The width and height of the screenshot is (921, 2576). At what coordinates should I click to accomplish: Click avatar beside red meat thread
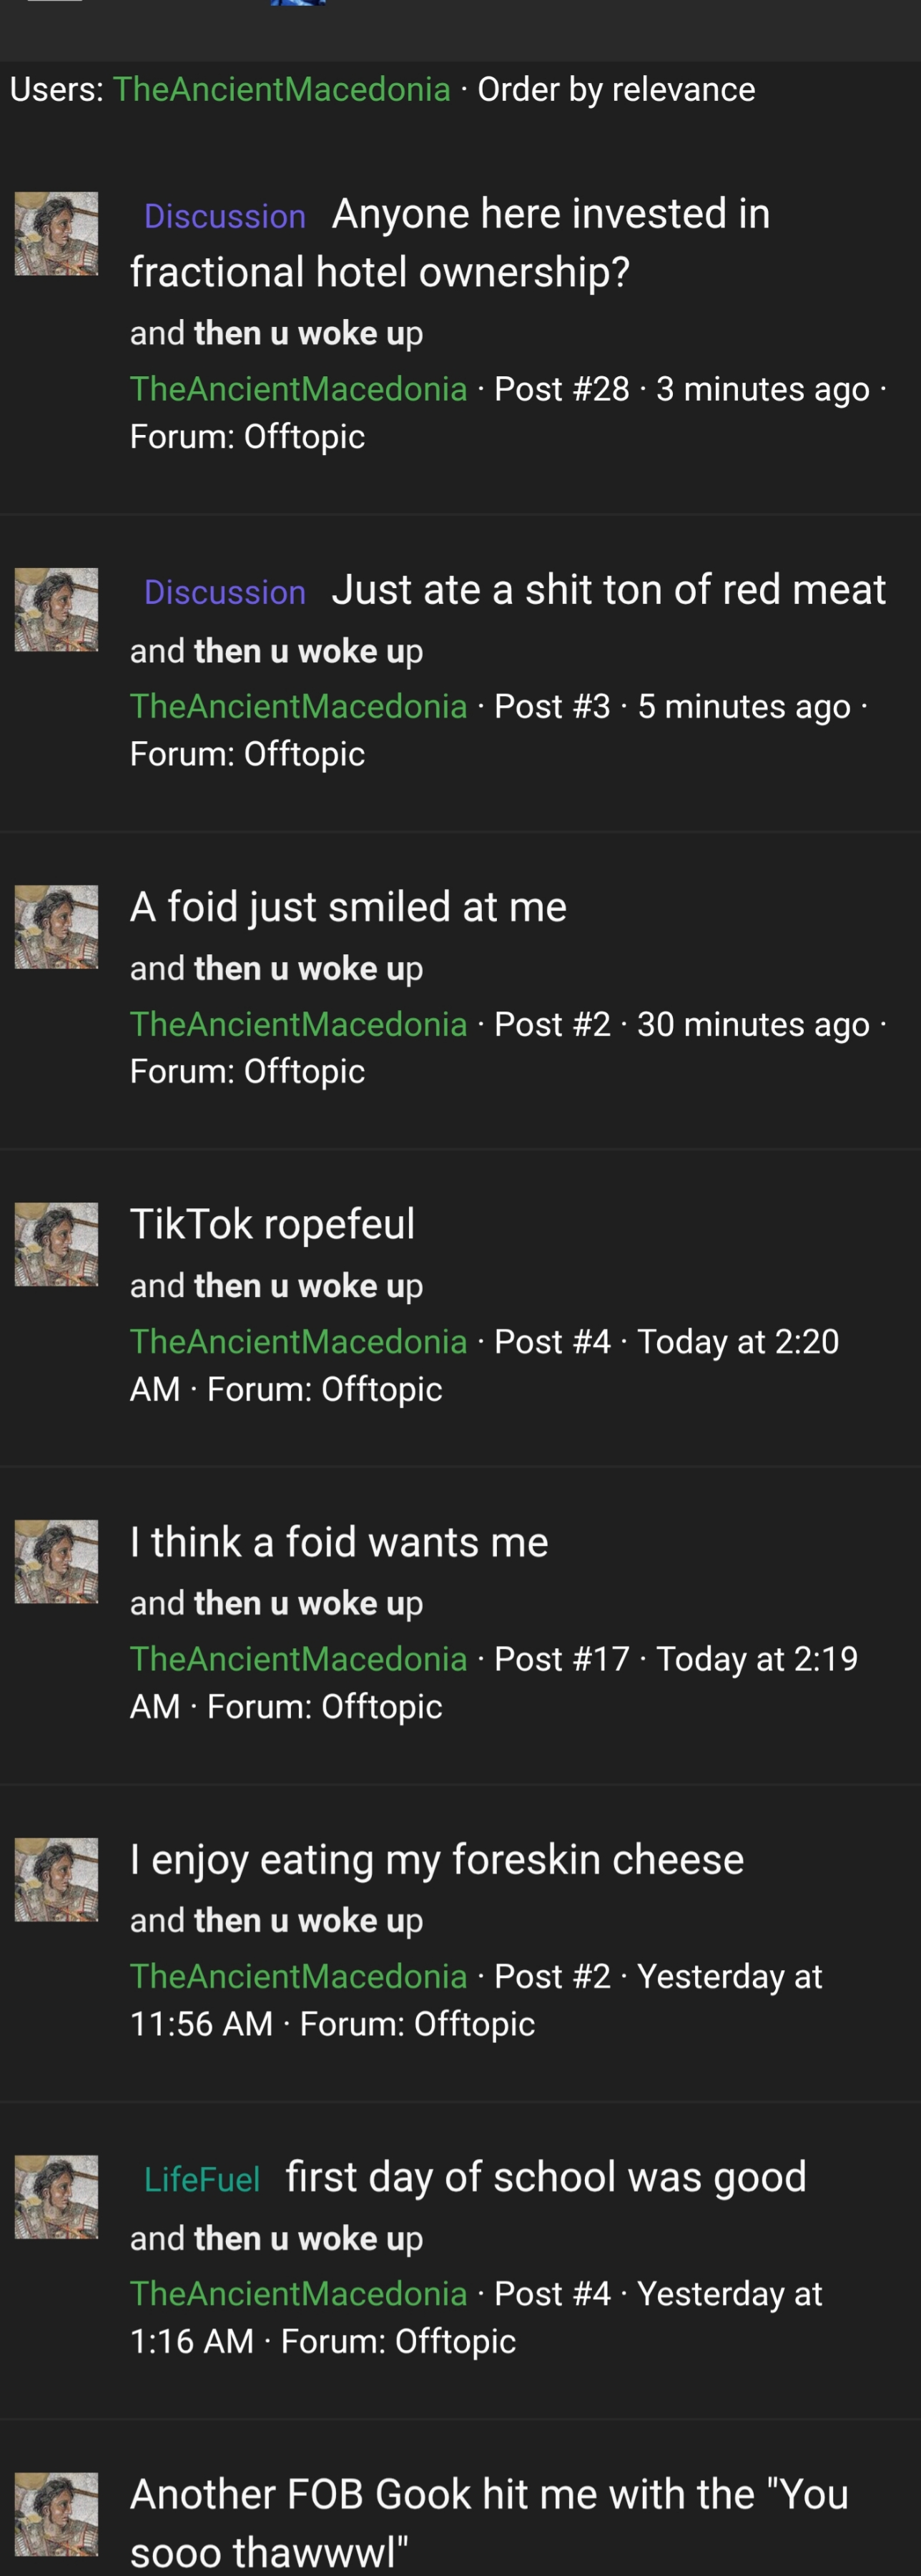(56, 610)
